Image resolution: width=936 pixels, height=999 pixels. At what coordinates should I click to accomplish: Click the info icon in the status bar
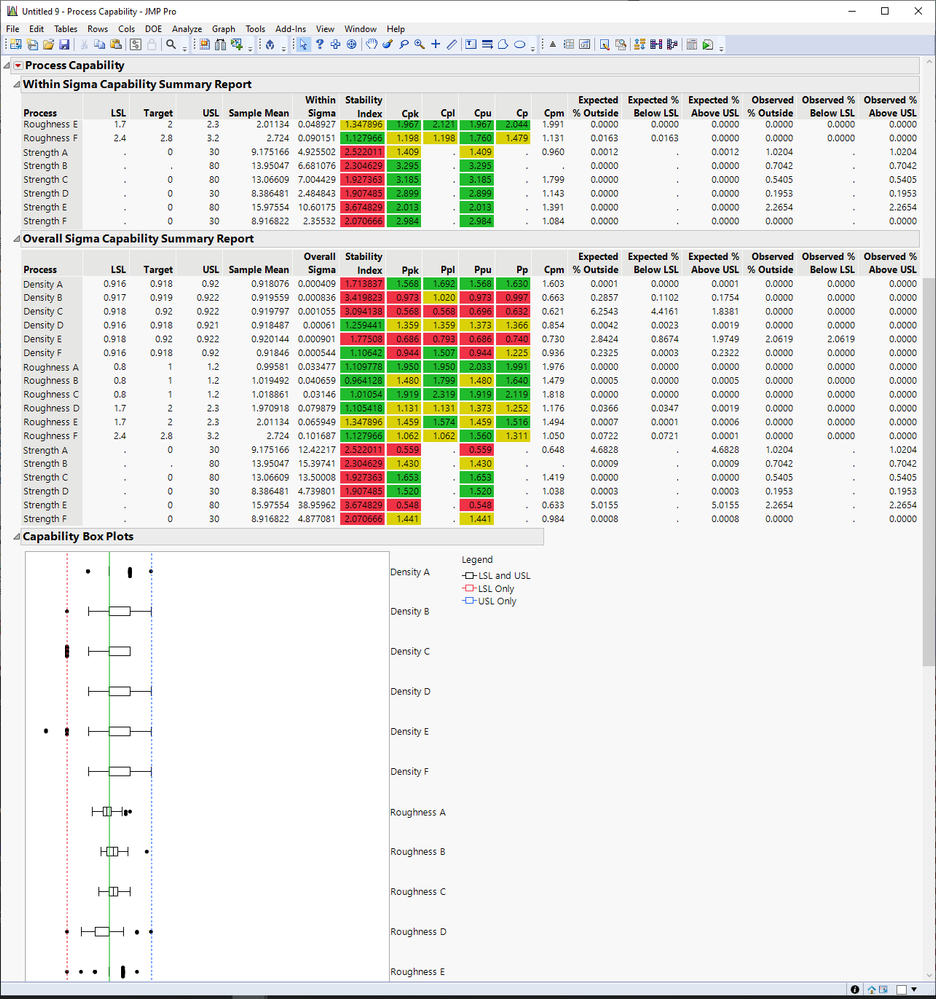pos(855,990)
